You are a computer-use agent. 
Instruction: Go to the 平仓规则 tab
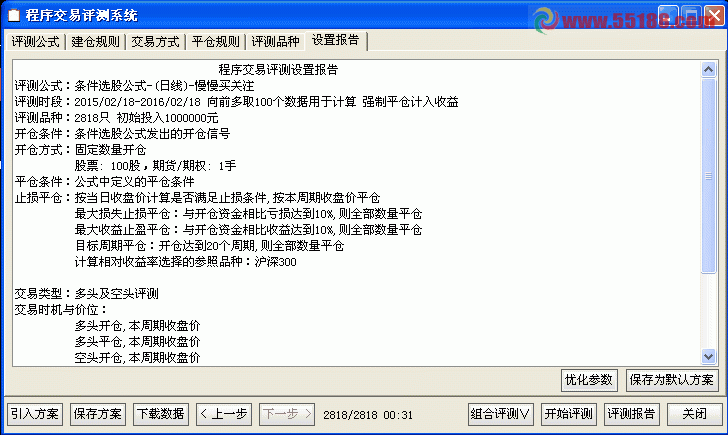pos(215,42)
